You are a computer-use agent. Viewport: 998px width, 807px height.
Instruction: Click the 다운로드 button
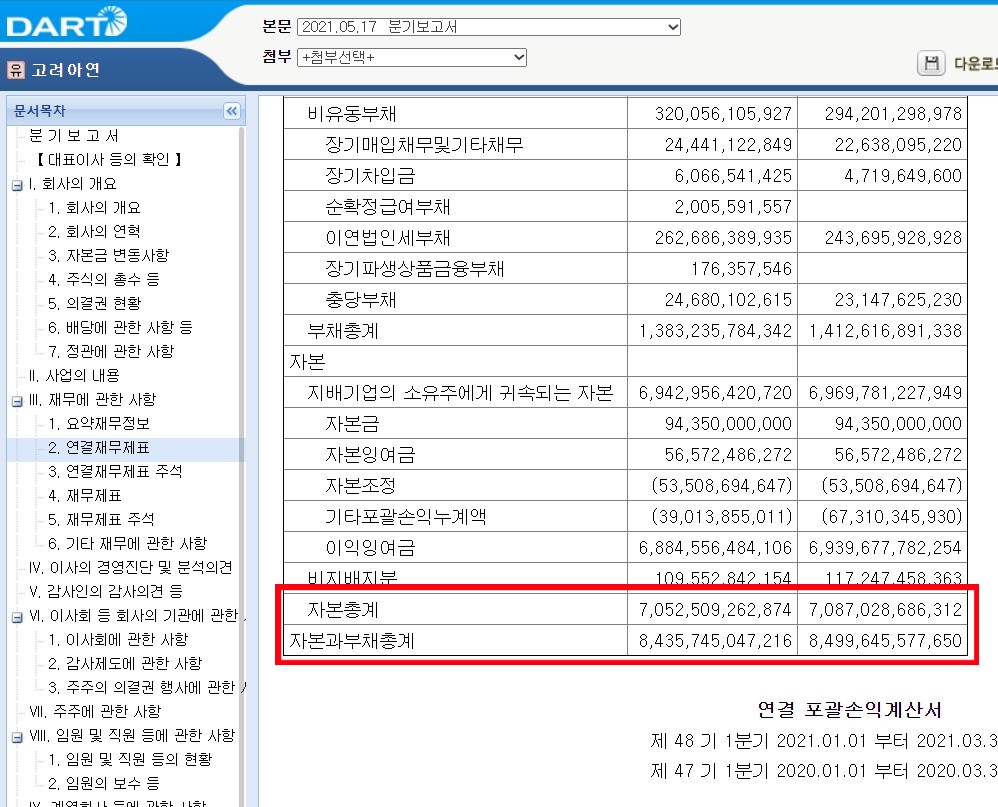pyautogui.click(x=977, y=63)
